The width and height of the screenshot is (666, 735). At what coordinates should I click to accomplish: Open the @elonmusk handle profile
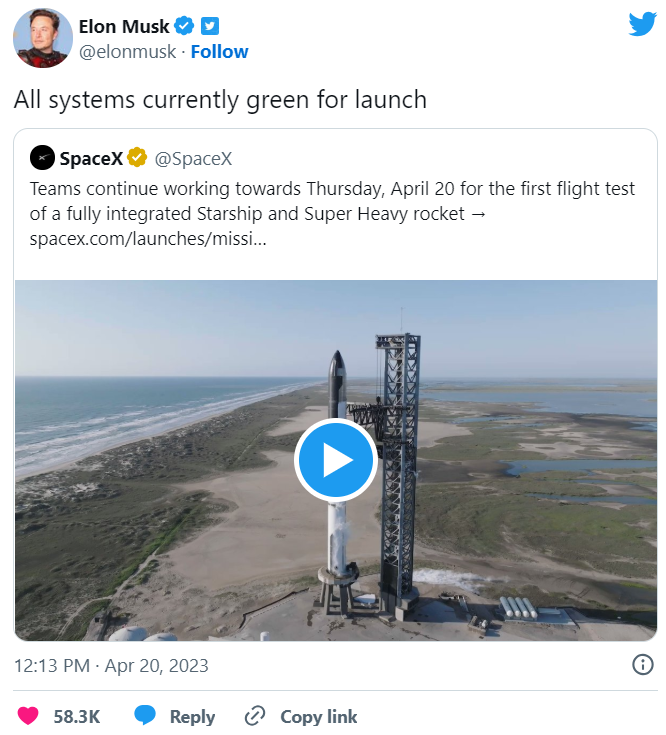tap(128, 51)
